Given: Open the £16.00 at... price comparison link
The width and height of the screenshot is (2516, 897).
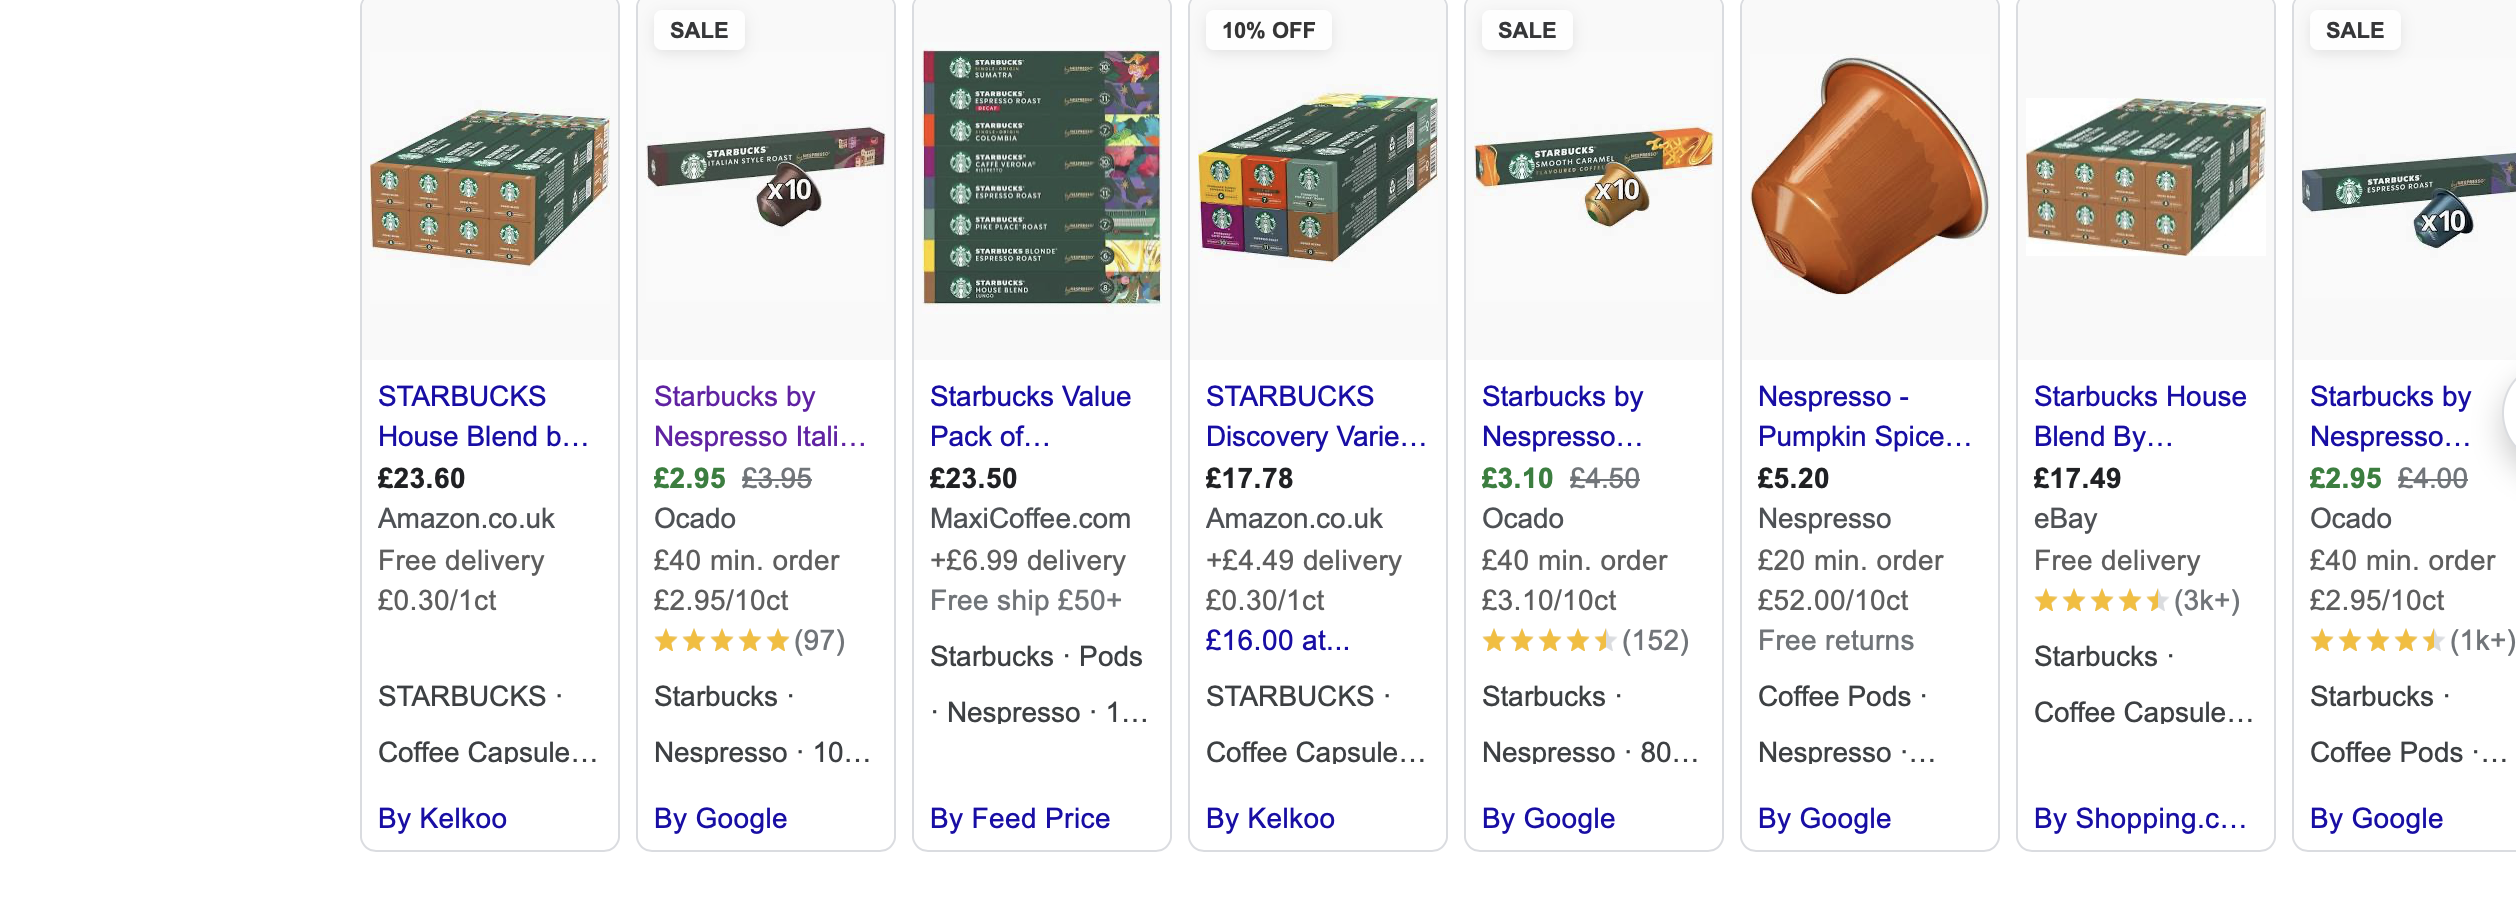Looking at the screenshot, I should tap(1278, 640).
